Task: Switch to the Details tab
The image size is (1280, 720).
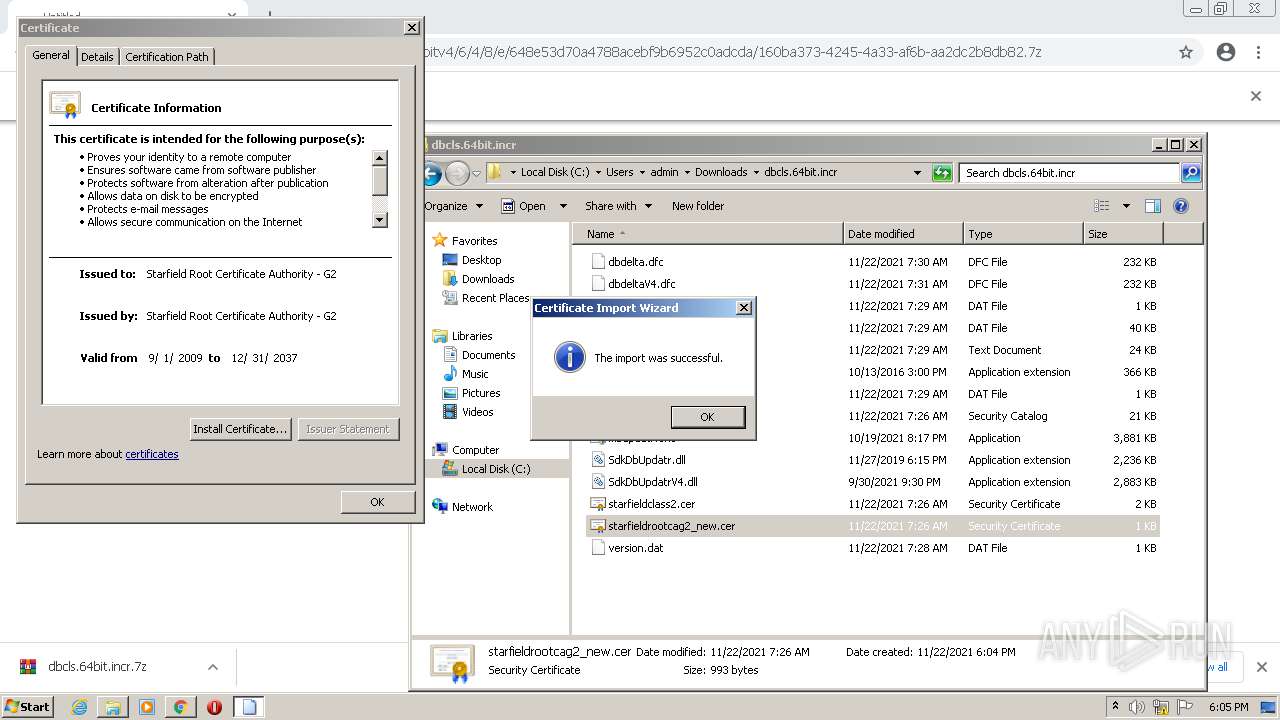Action: pyautogui.click(x=97, y=57)
